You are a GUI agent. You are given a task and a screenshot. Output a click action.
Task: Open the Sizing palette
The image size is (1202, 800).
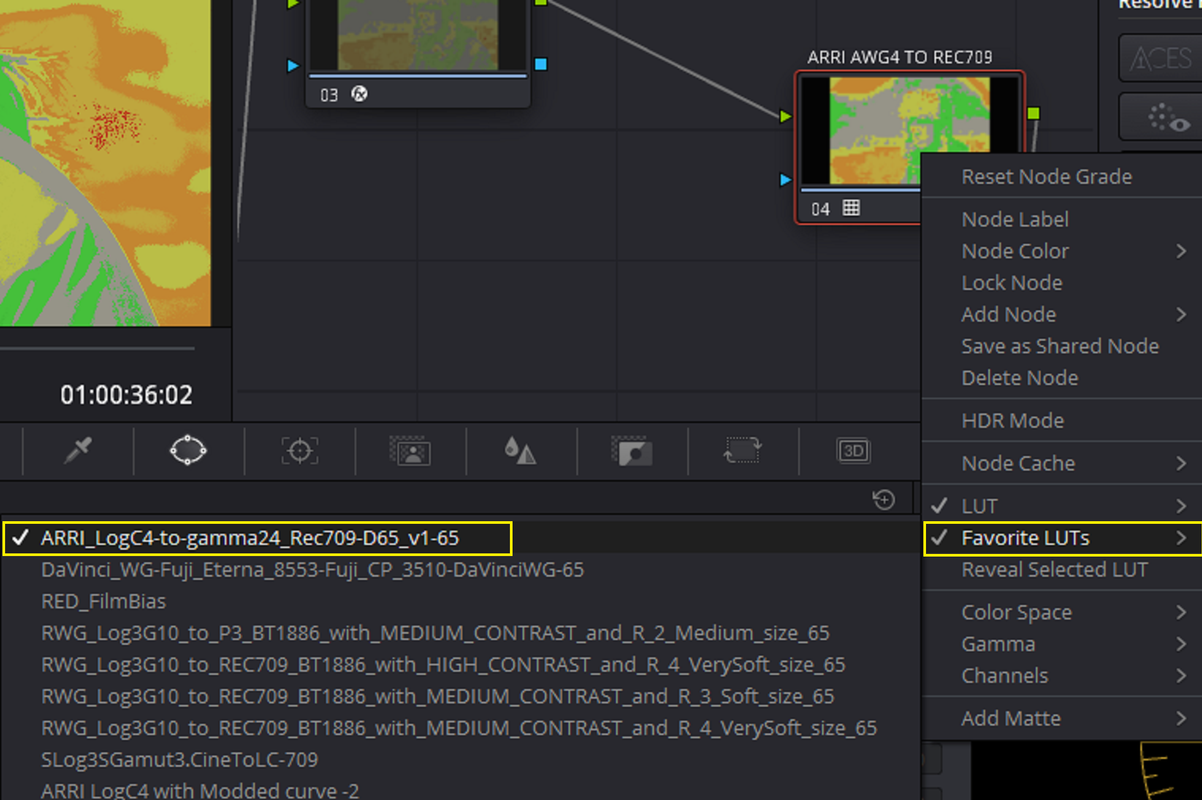(742, 451)
